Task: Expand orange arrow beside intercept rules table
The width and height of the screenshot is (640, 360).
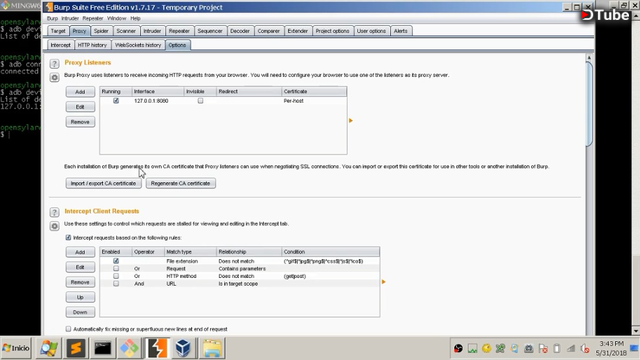Action: tap(383, 282)
